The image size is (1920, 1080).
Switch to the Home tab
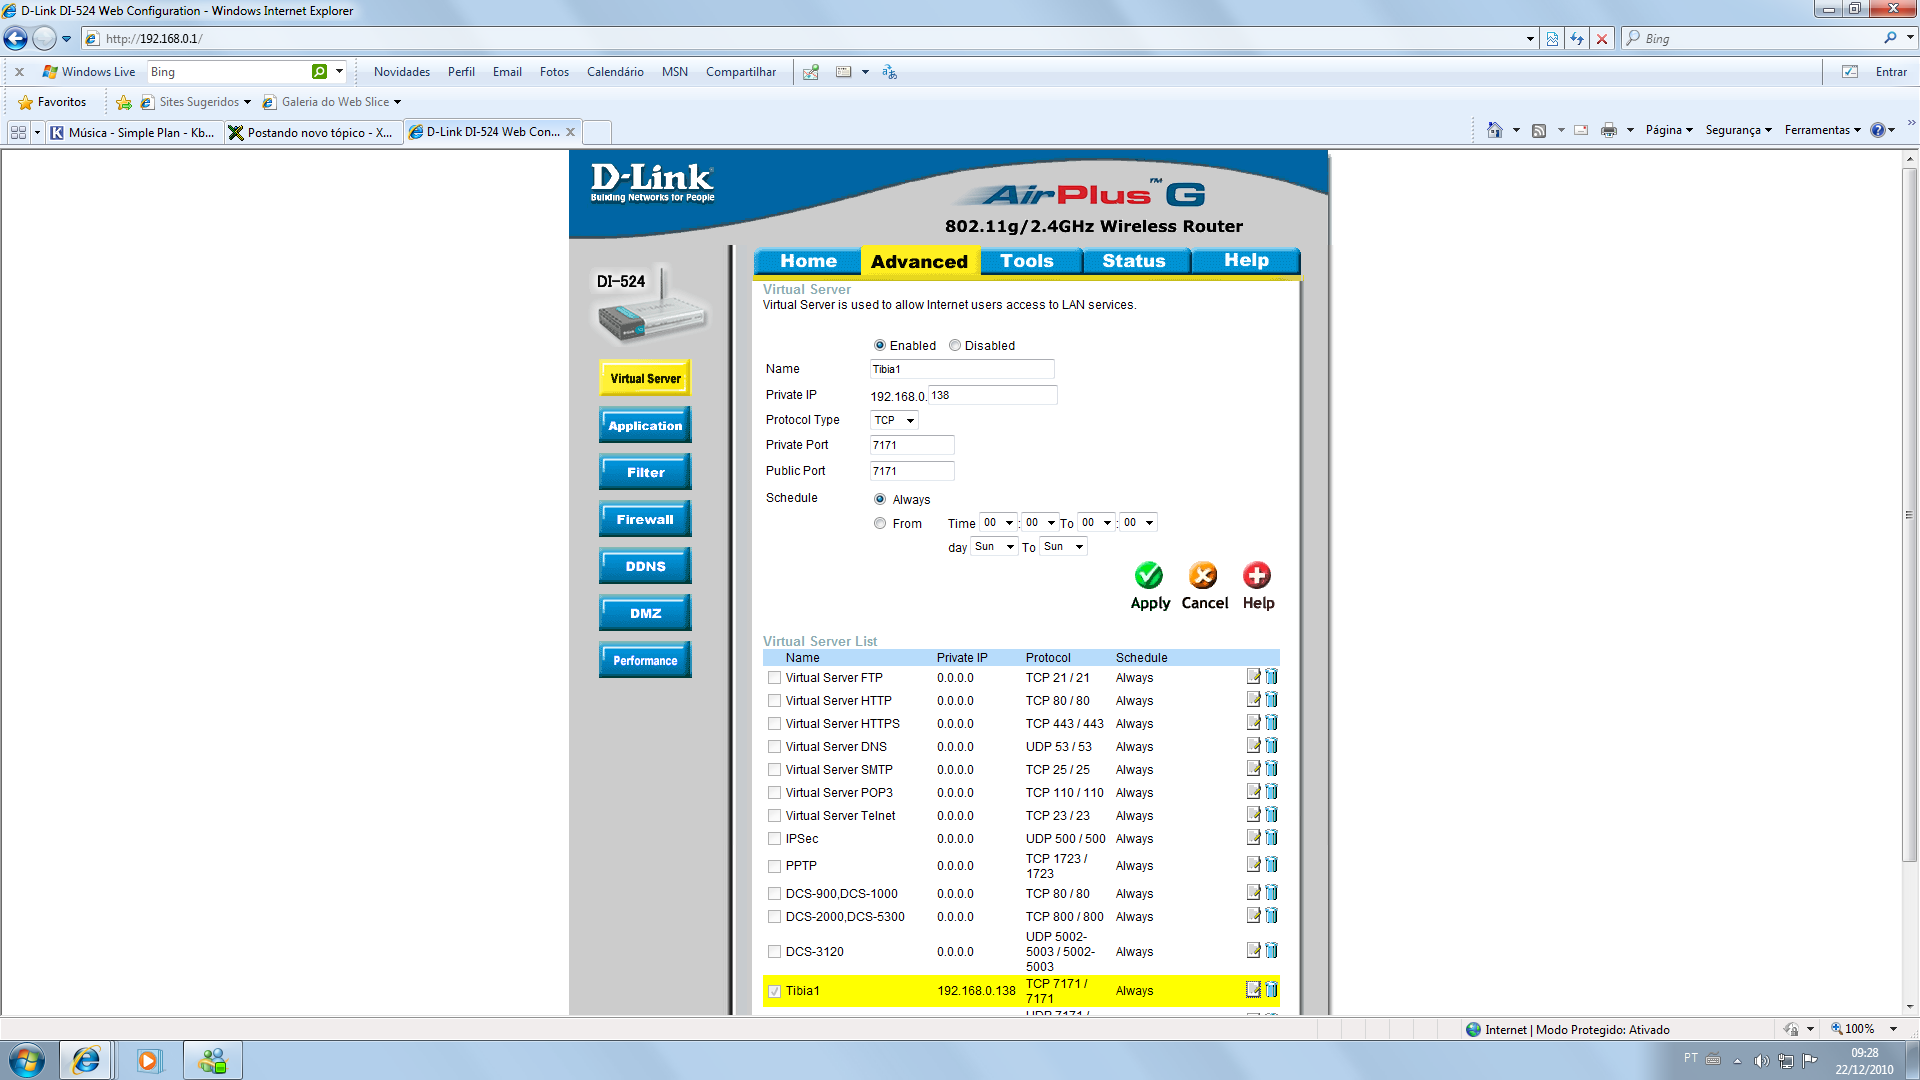[x=808, y=261]
